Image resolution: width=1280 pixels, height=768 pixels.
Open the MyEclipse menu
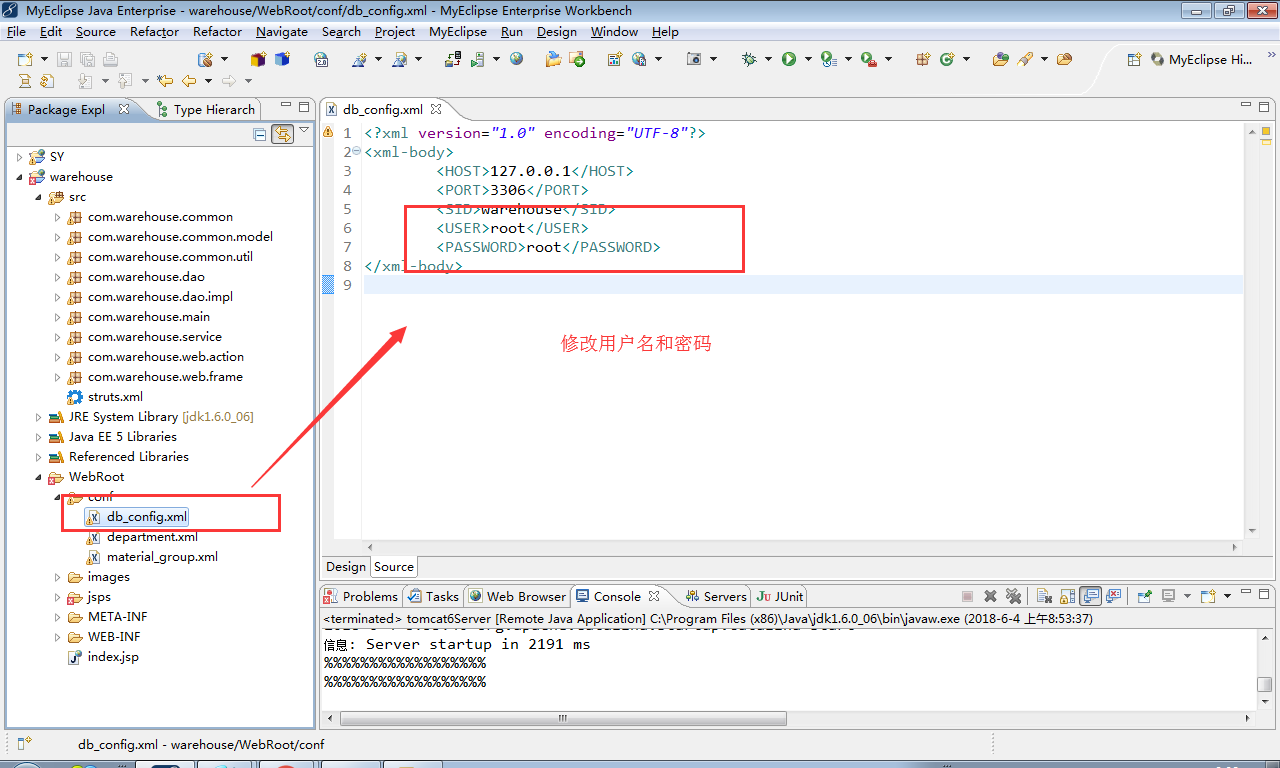[x=457, y=31]
